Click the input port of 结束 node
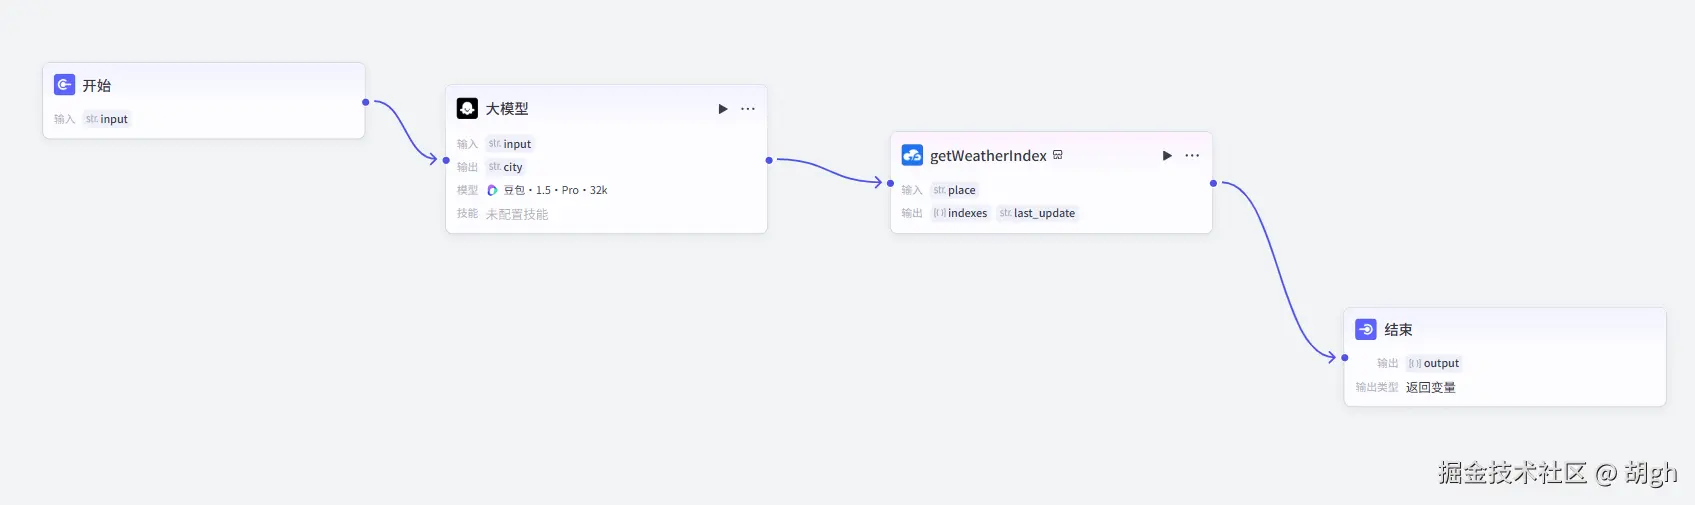This screenshot has height=505, width=1695. click(x=1345, y=357)
